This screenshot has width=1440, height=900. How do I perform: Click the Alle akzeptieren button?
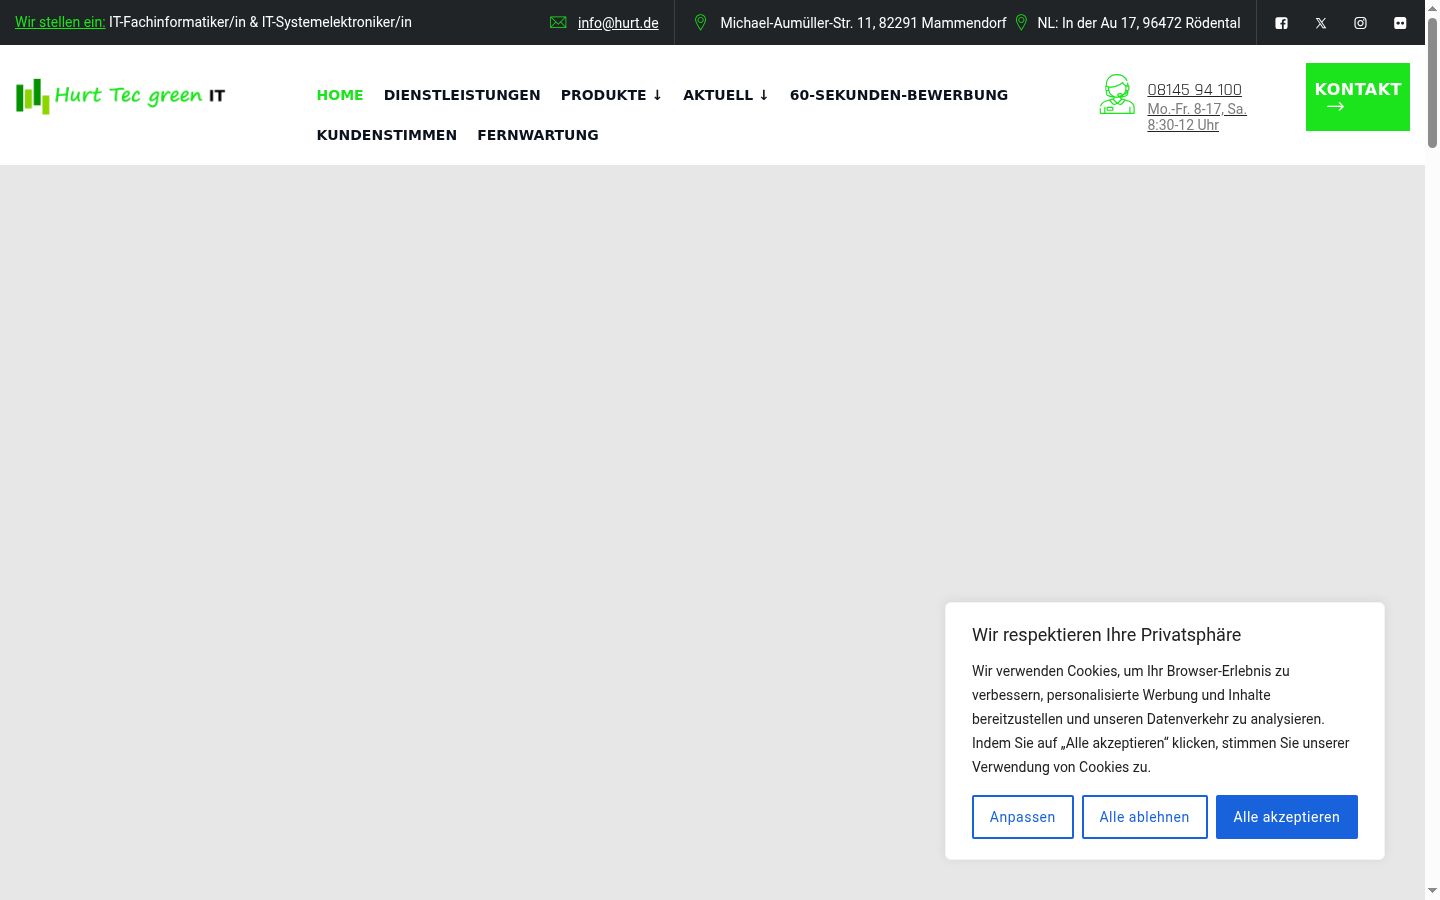(x=1287, y=817)
